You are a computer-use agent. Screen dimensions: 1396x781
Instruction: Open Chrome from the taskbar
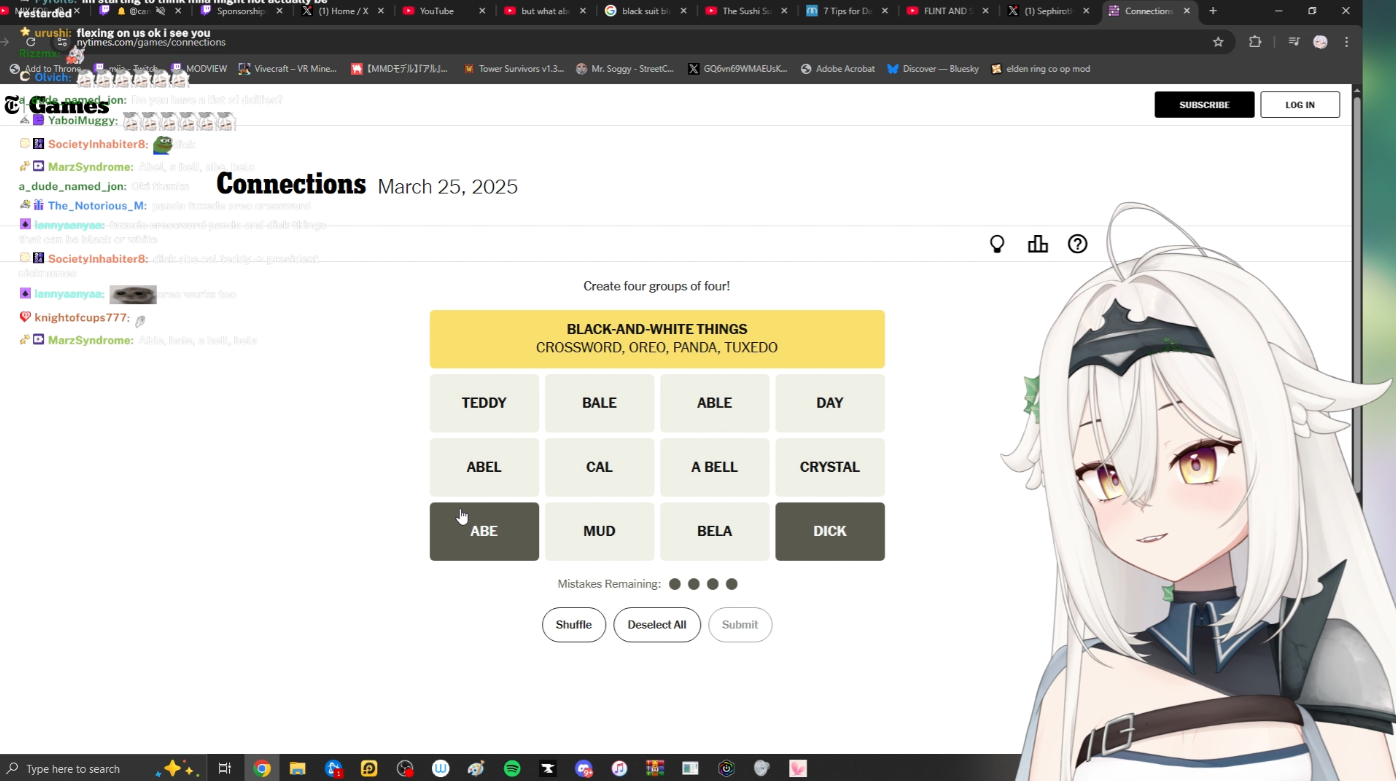[262, 768]
